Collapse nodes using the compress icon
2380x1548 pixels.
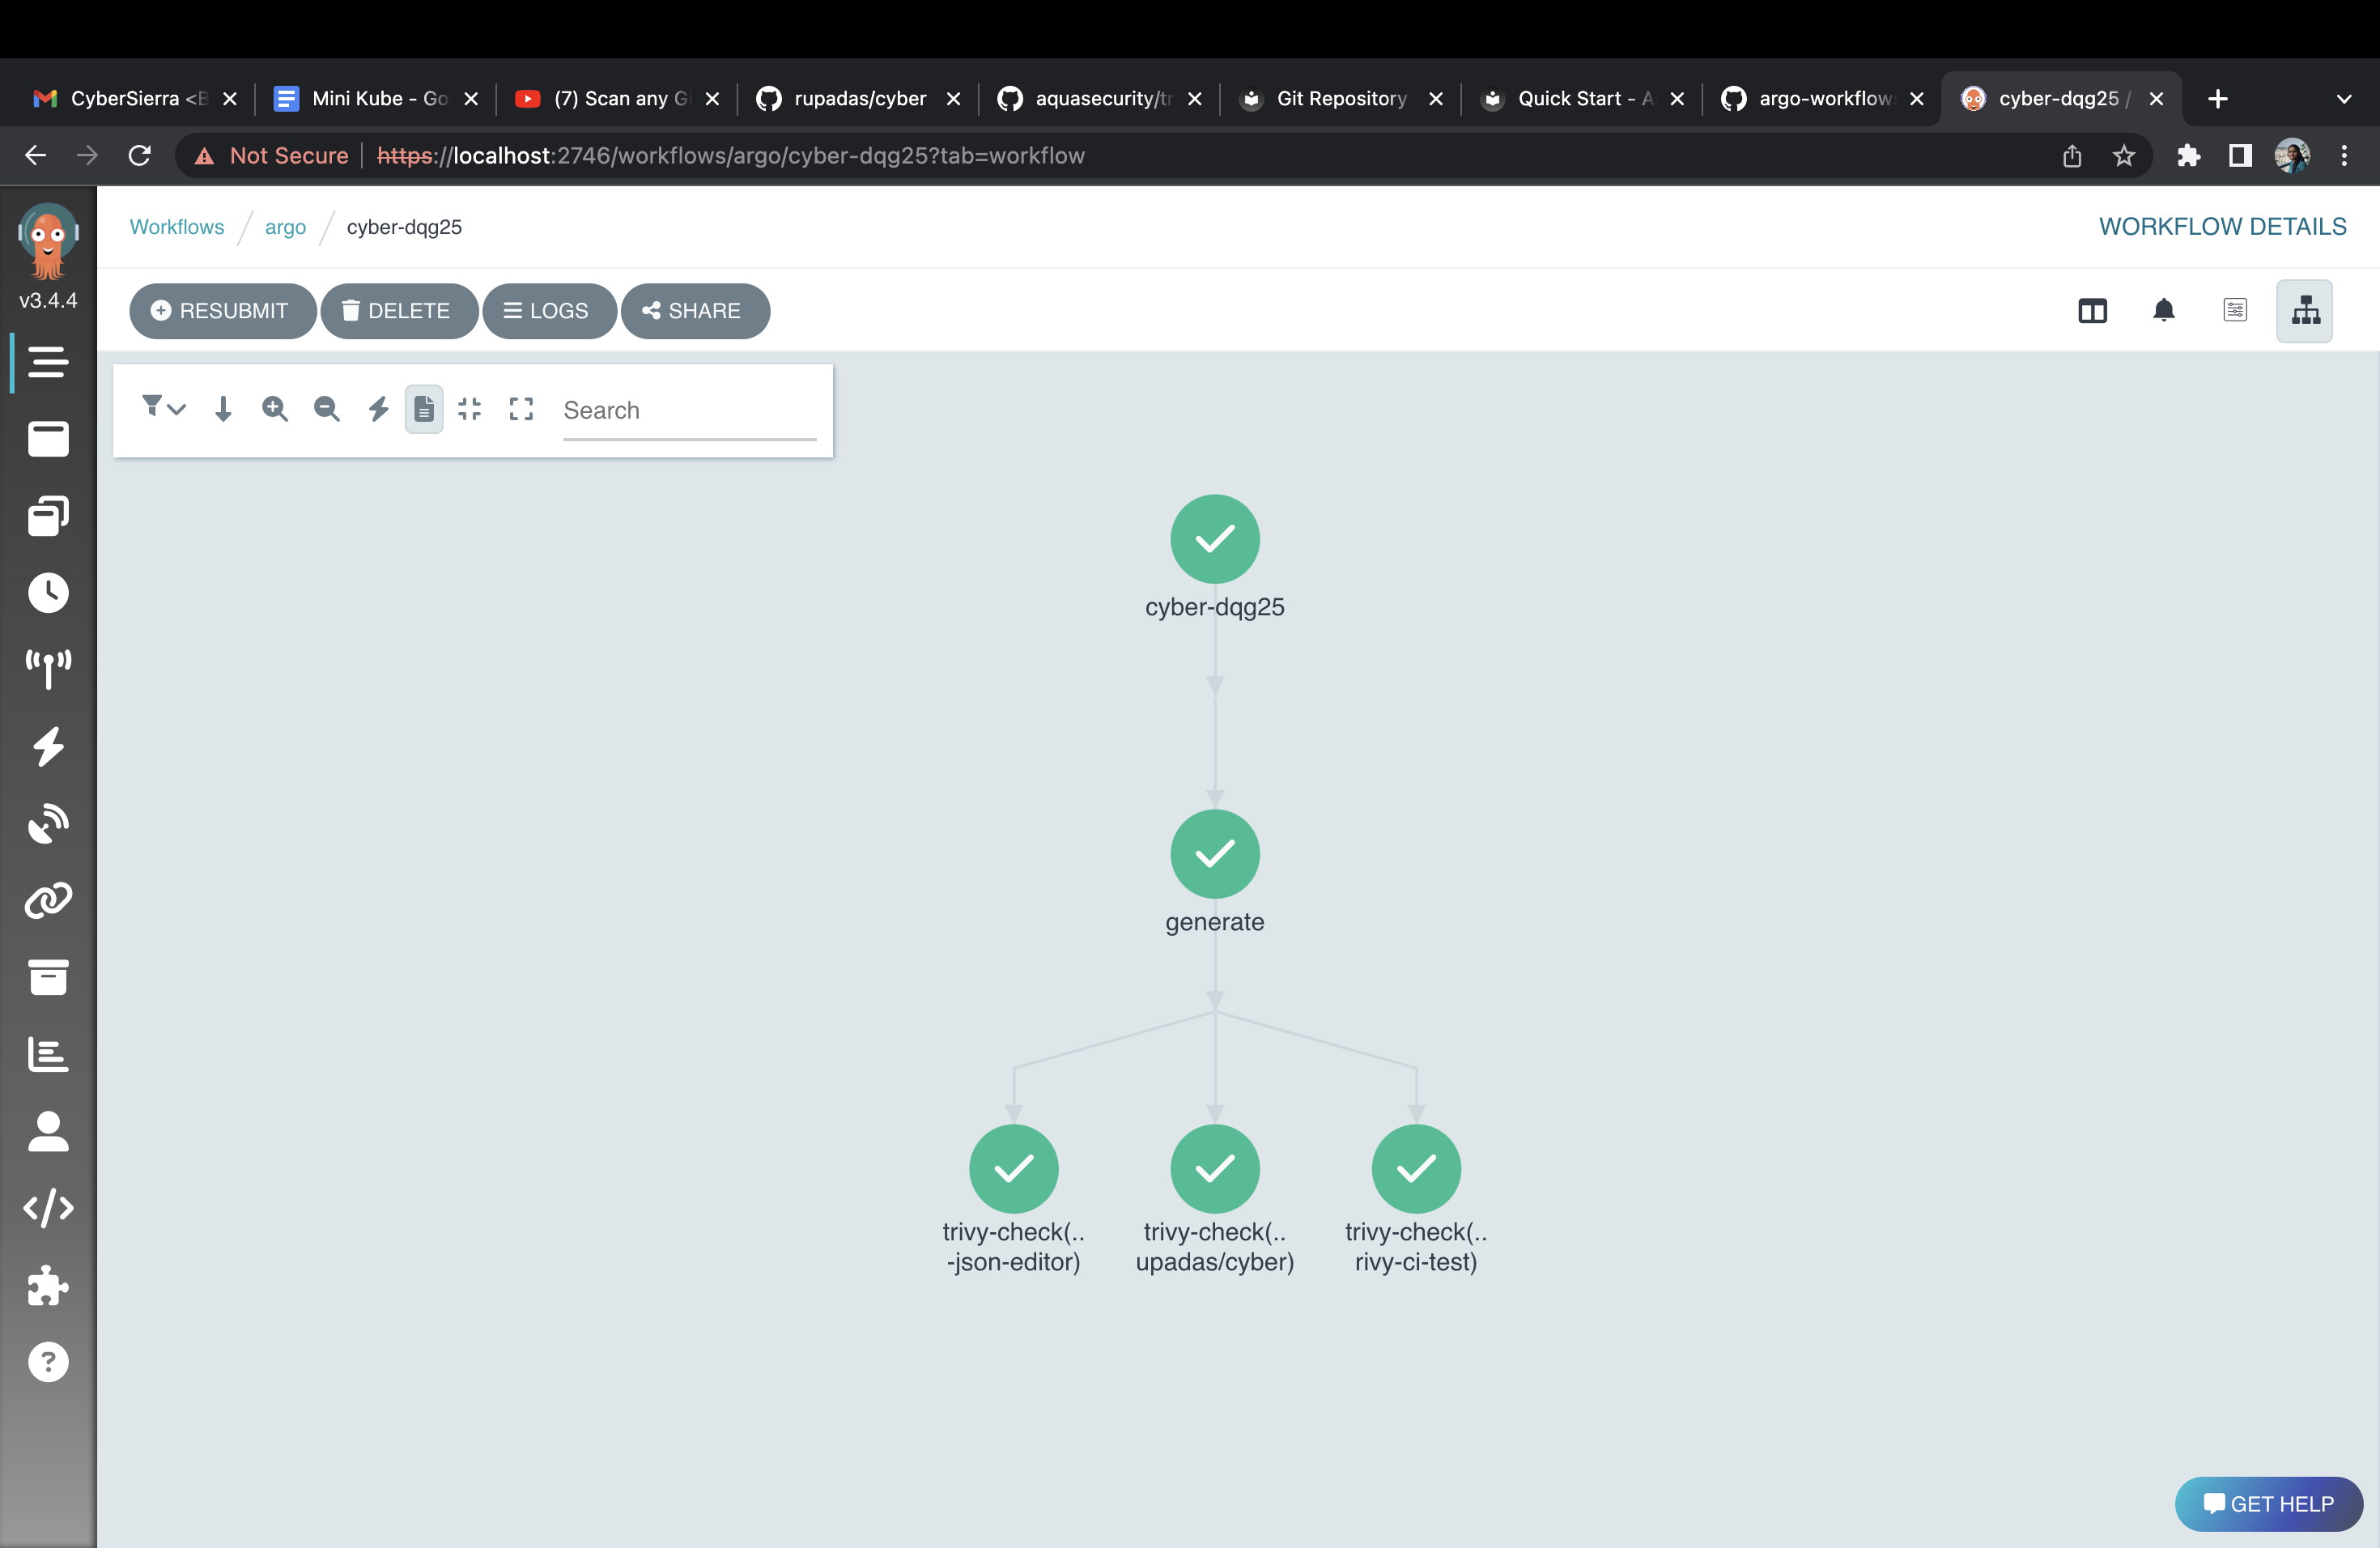[469, 409]
